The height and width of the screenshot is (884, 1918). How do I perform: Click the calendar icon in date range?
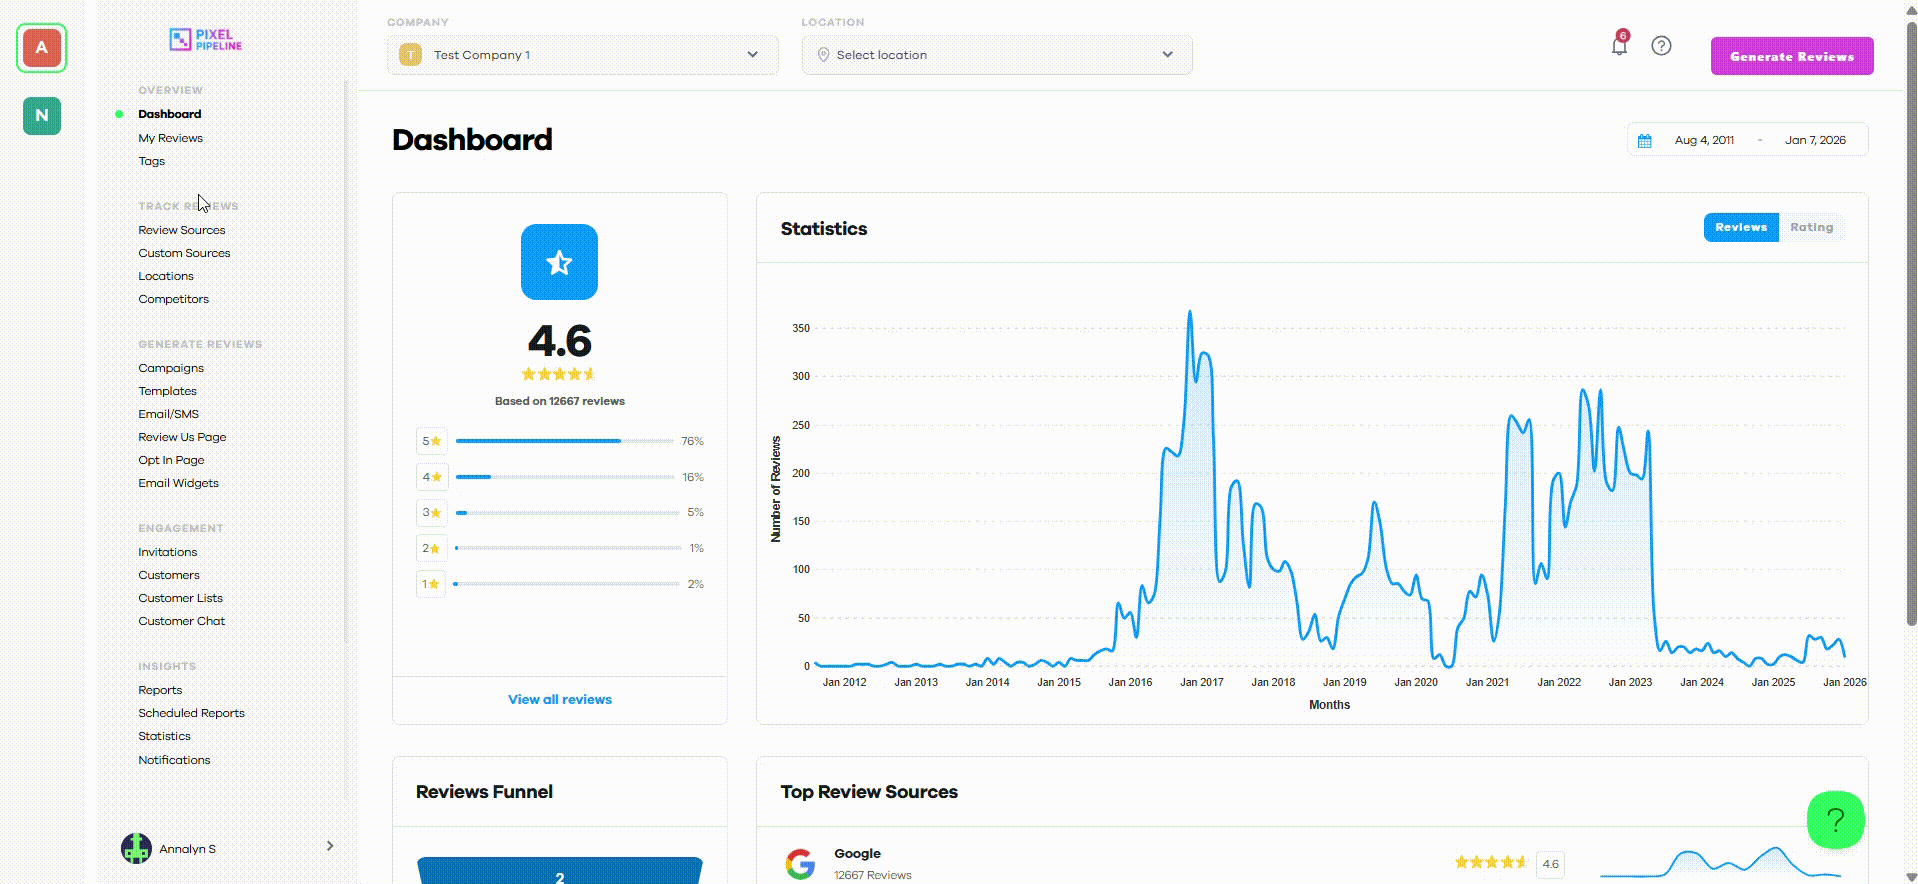tap(1644, 141)
